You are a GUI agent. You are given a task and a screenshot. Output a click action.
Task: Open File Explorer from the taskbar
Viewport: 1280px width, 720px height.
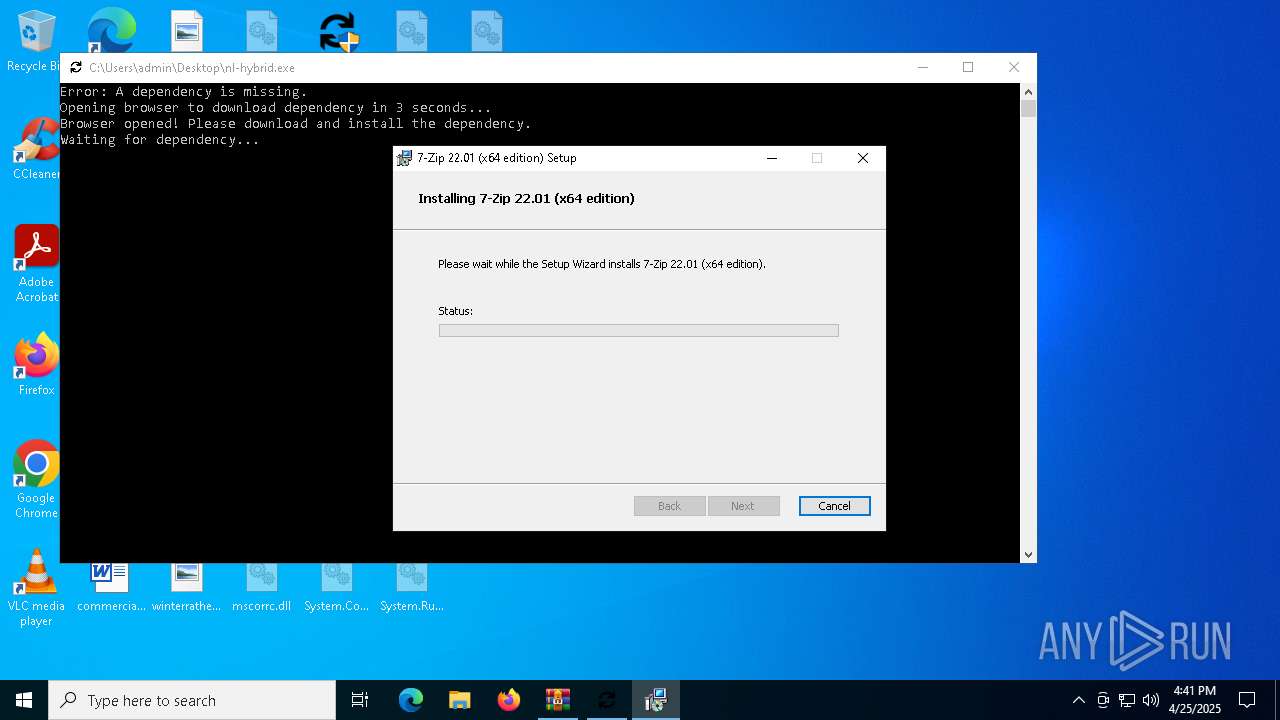click(x=459, y=700)
